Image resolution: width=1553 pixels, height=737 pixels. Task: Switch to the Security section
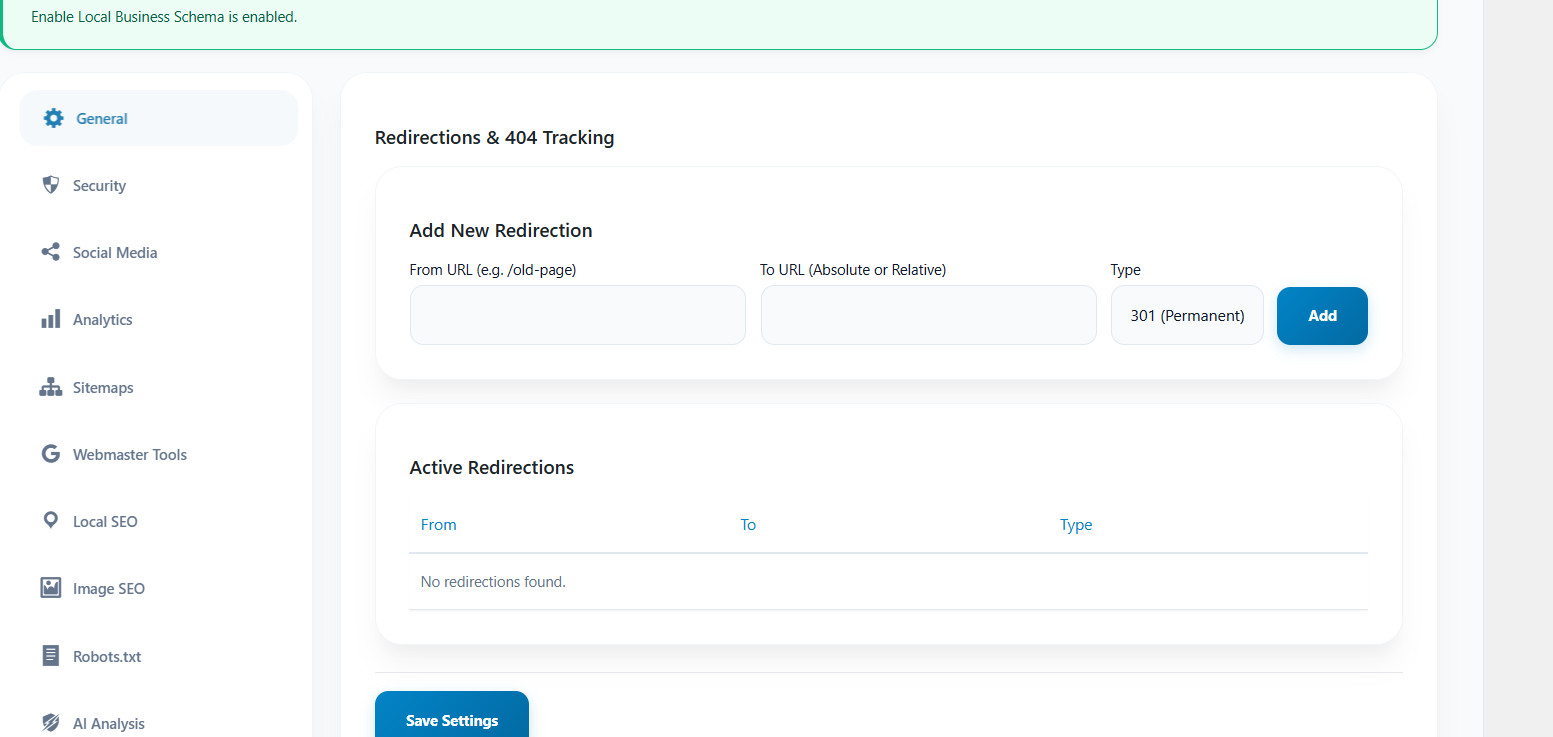(99, 185)
